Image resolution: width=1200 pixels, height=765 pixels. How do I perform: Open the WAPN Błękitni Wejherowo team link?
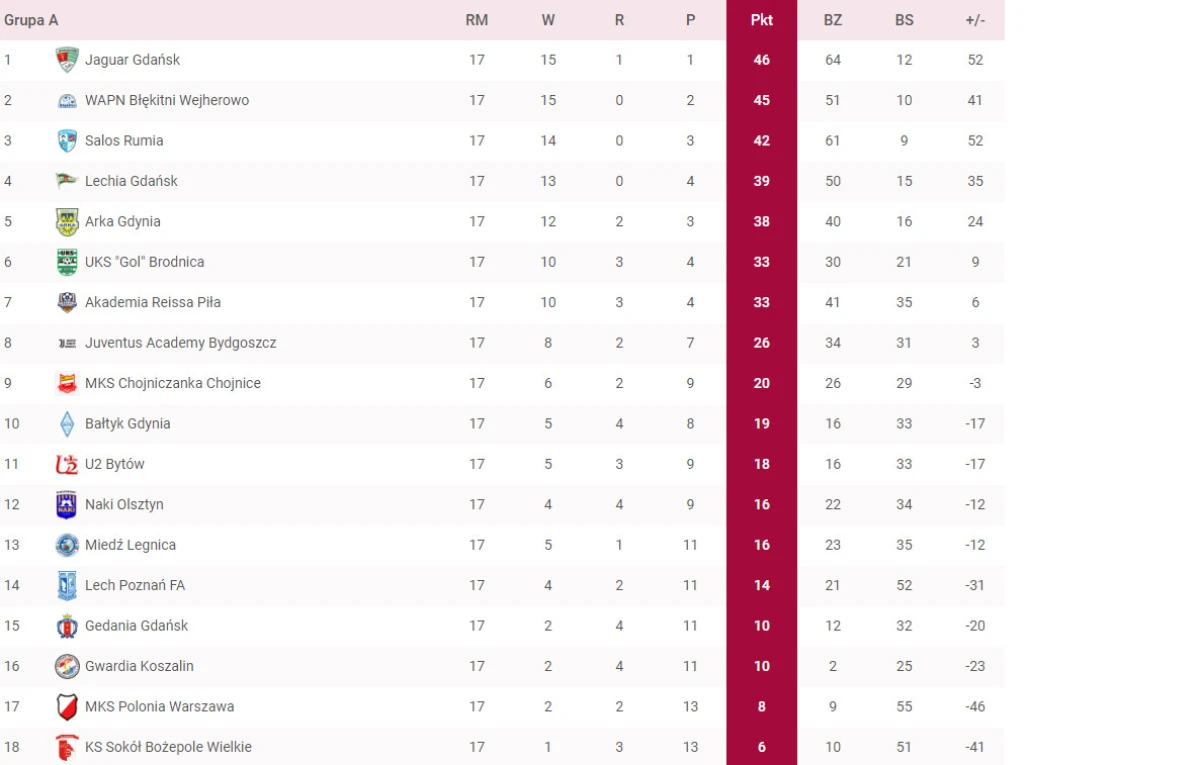167,100
